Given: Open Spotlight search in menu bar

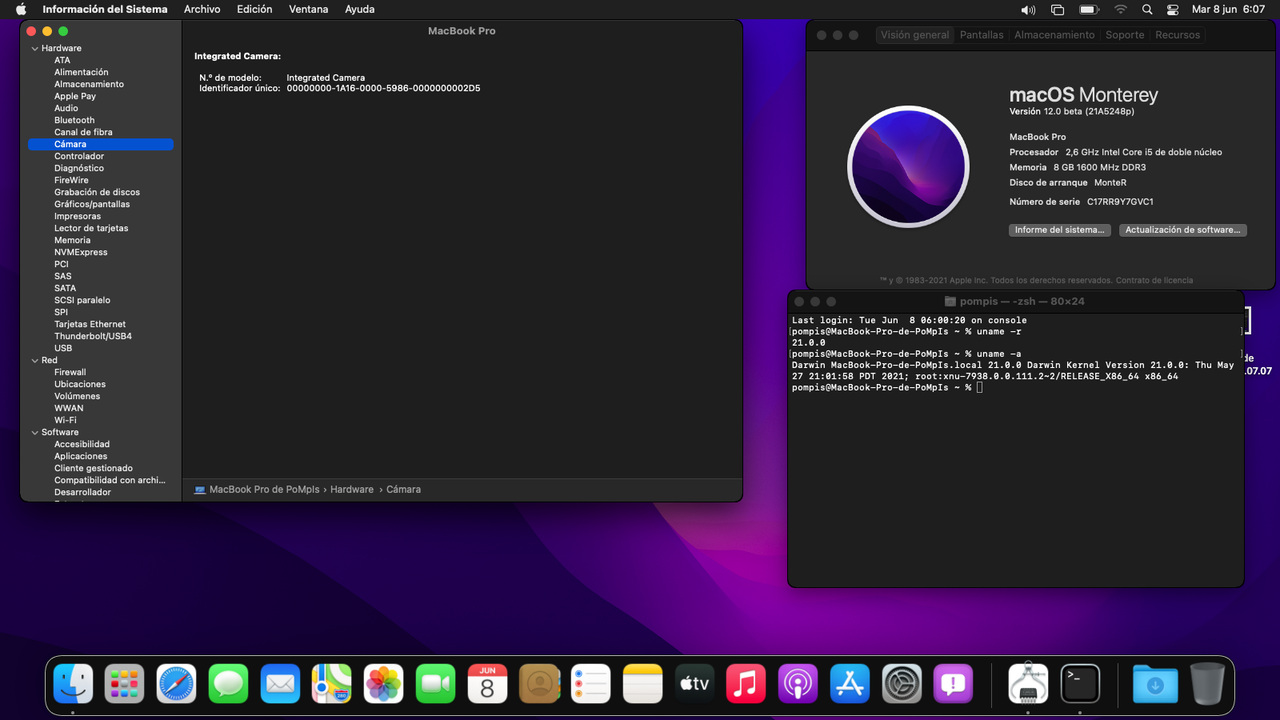Looking at the screenshot, I should (1147, 9).
